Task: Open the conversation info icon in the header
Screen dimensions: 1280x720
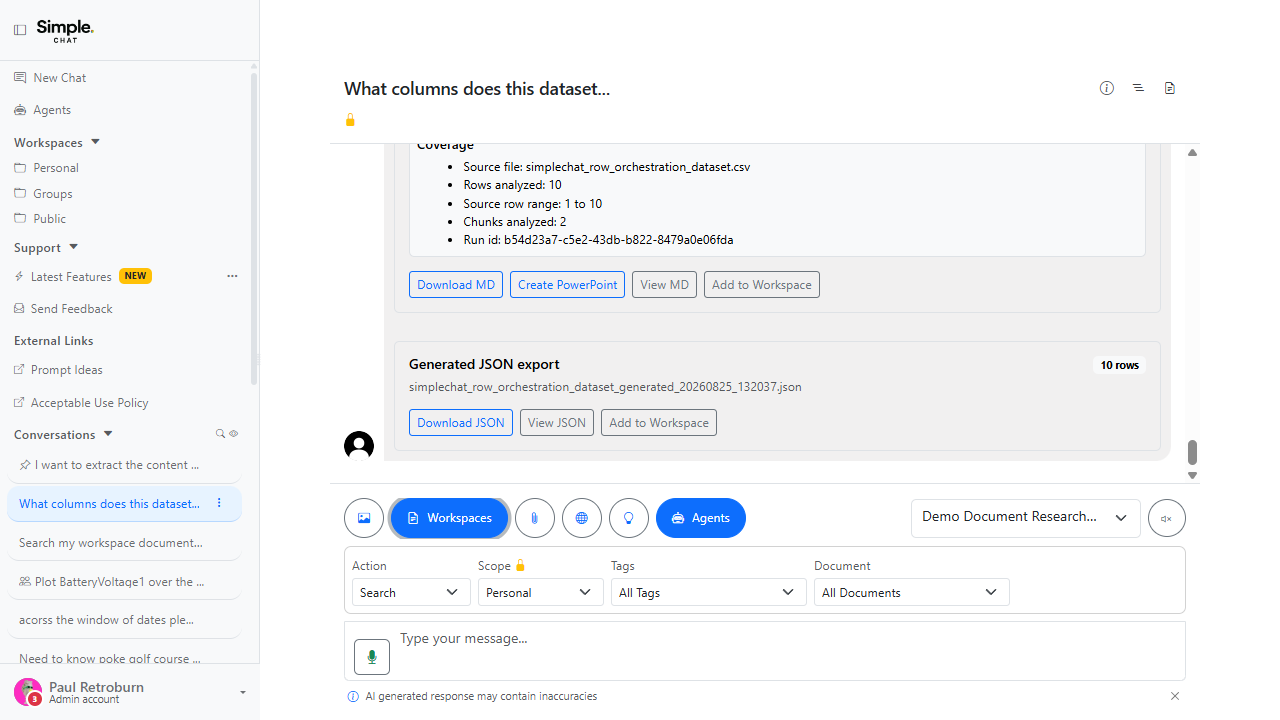Action: [1107, 88]
